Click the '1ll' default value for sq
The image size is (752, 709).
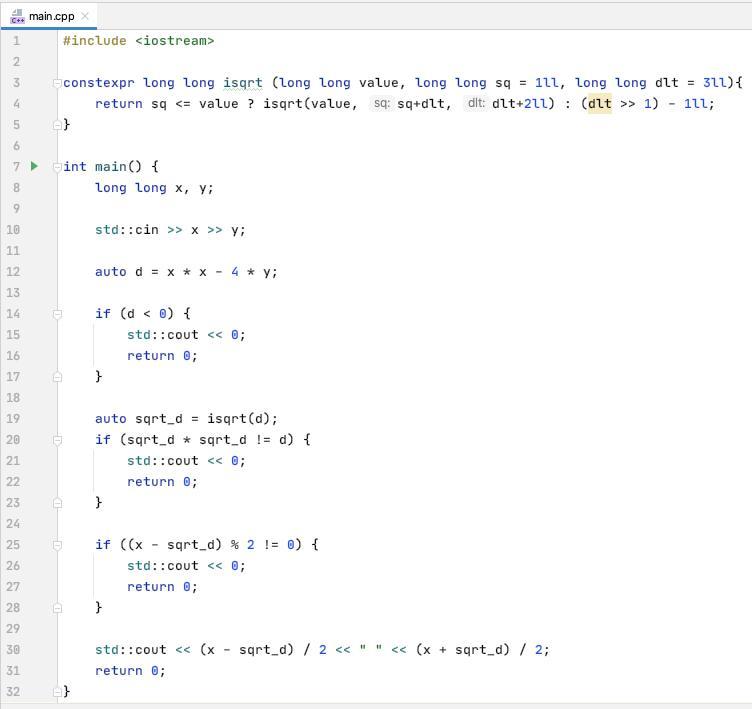coord(546,83)
